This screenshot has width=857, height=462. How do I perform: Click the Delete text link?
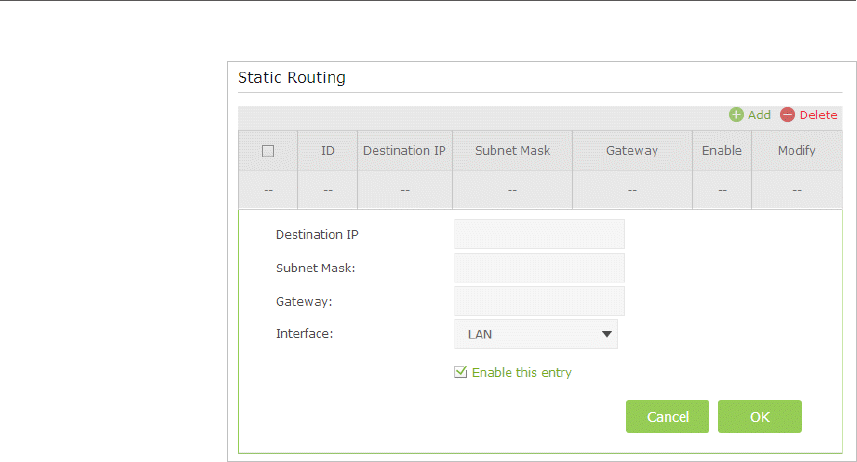tap(818, 115)
